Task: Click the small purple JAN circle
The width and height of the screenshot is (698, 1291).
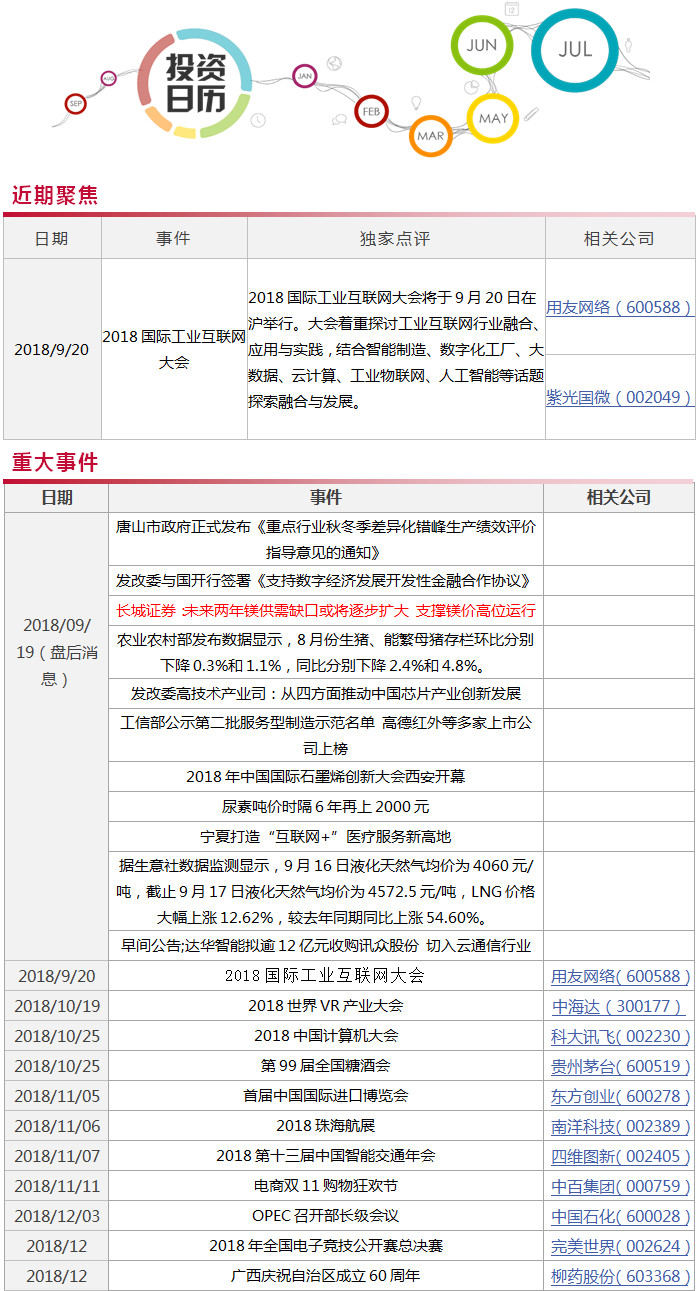Action: (305, 75)
